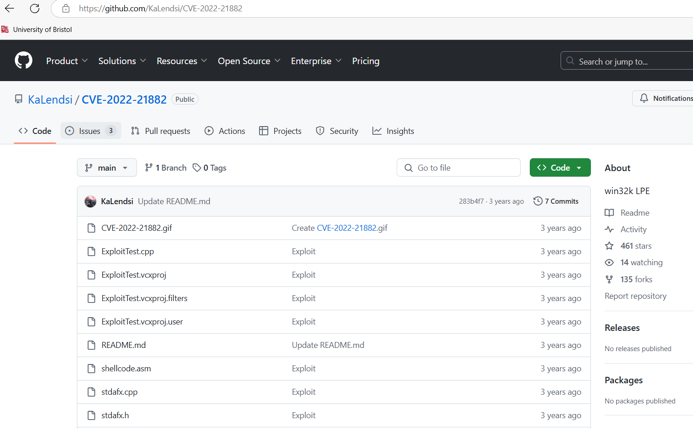This screenshot has height=429, width=693.
Task: Expand the Solutions menu
Action: point(122,61)
